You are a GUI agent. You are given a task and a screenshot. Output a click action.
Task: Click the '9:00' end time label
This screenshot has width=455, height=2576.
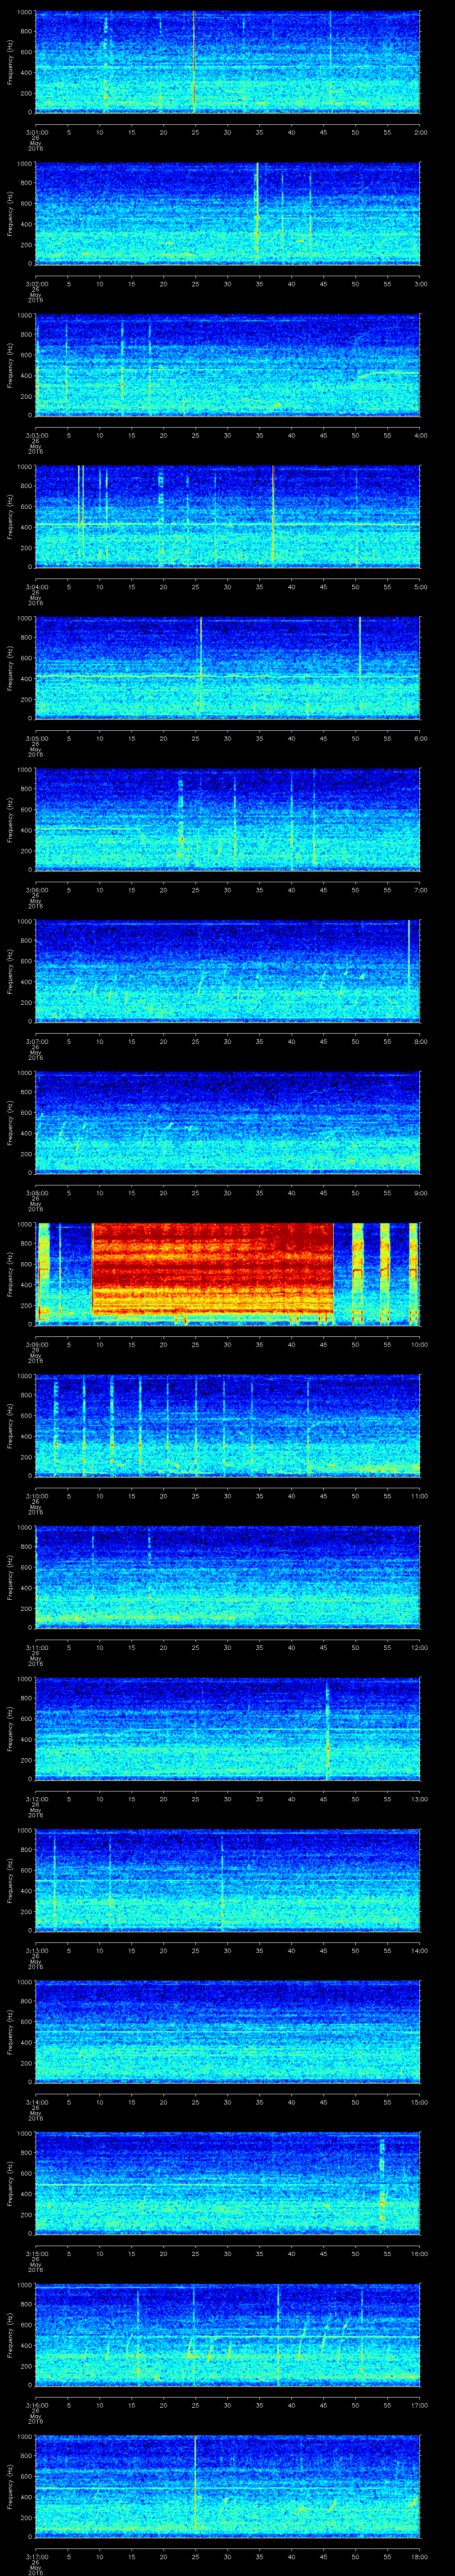click(x=420, y=1192)
